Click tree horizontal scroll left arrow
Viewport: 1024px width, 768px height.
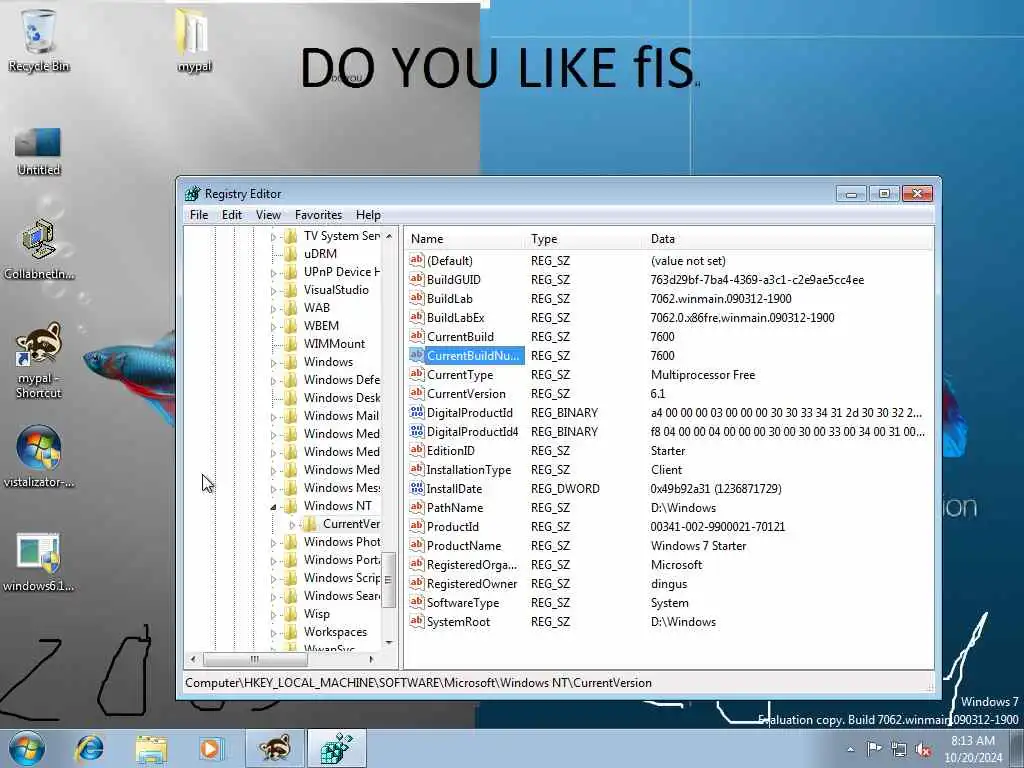[193, 659]
